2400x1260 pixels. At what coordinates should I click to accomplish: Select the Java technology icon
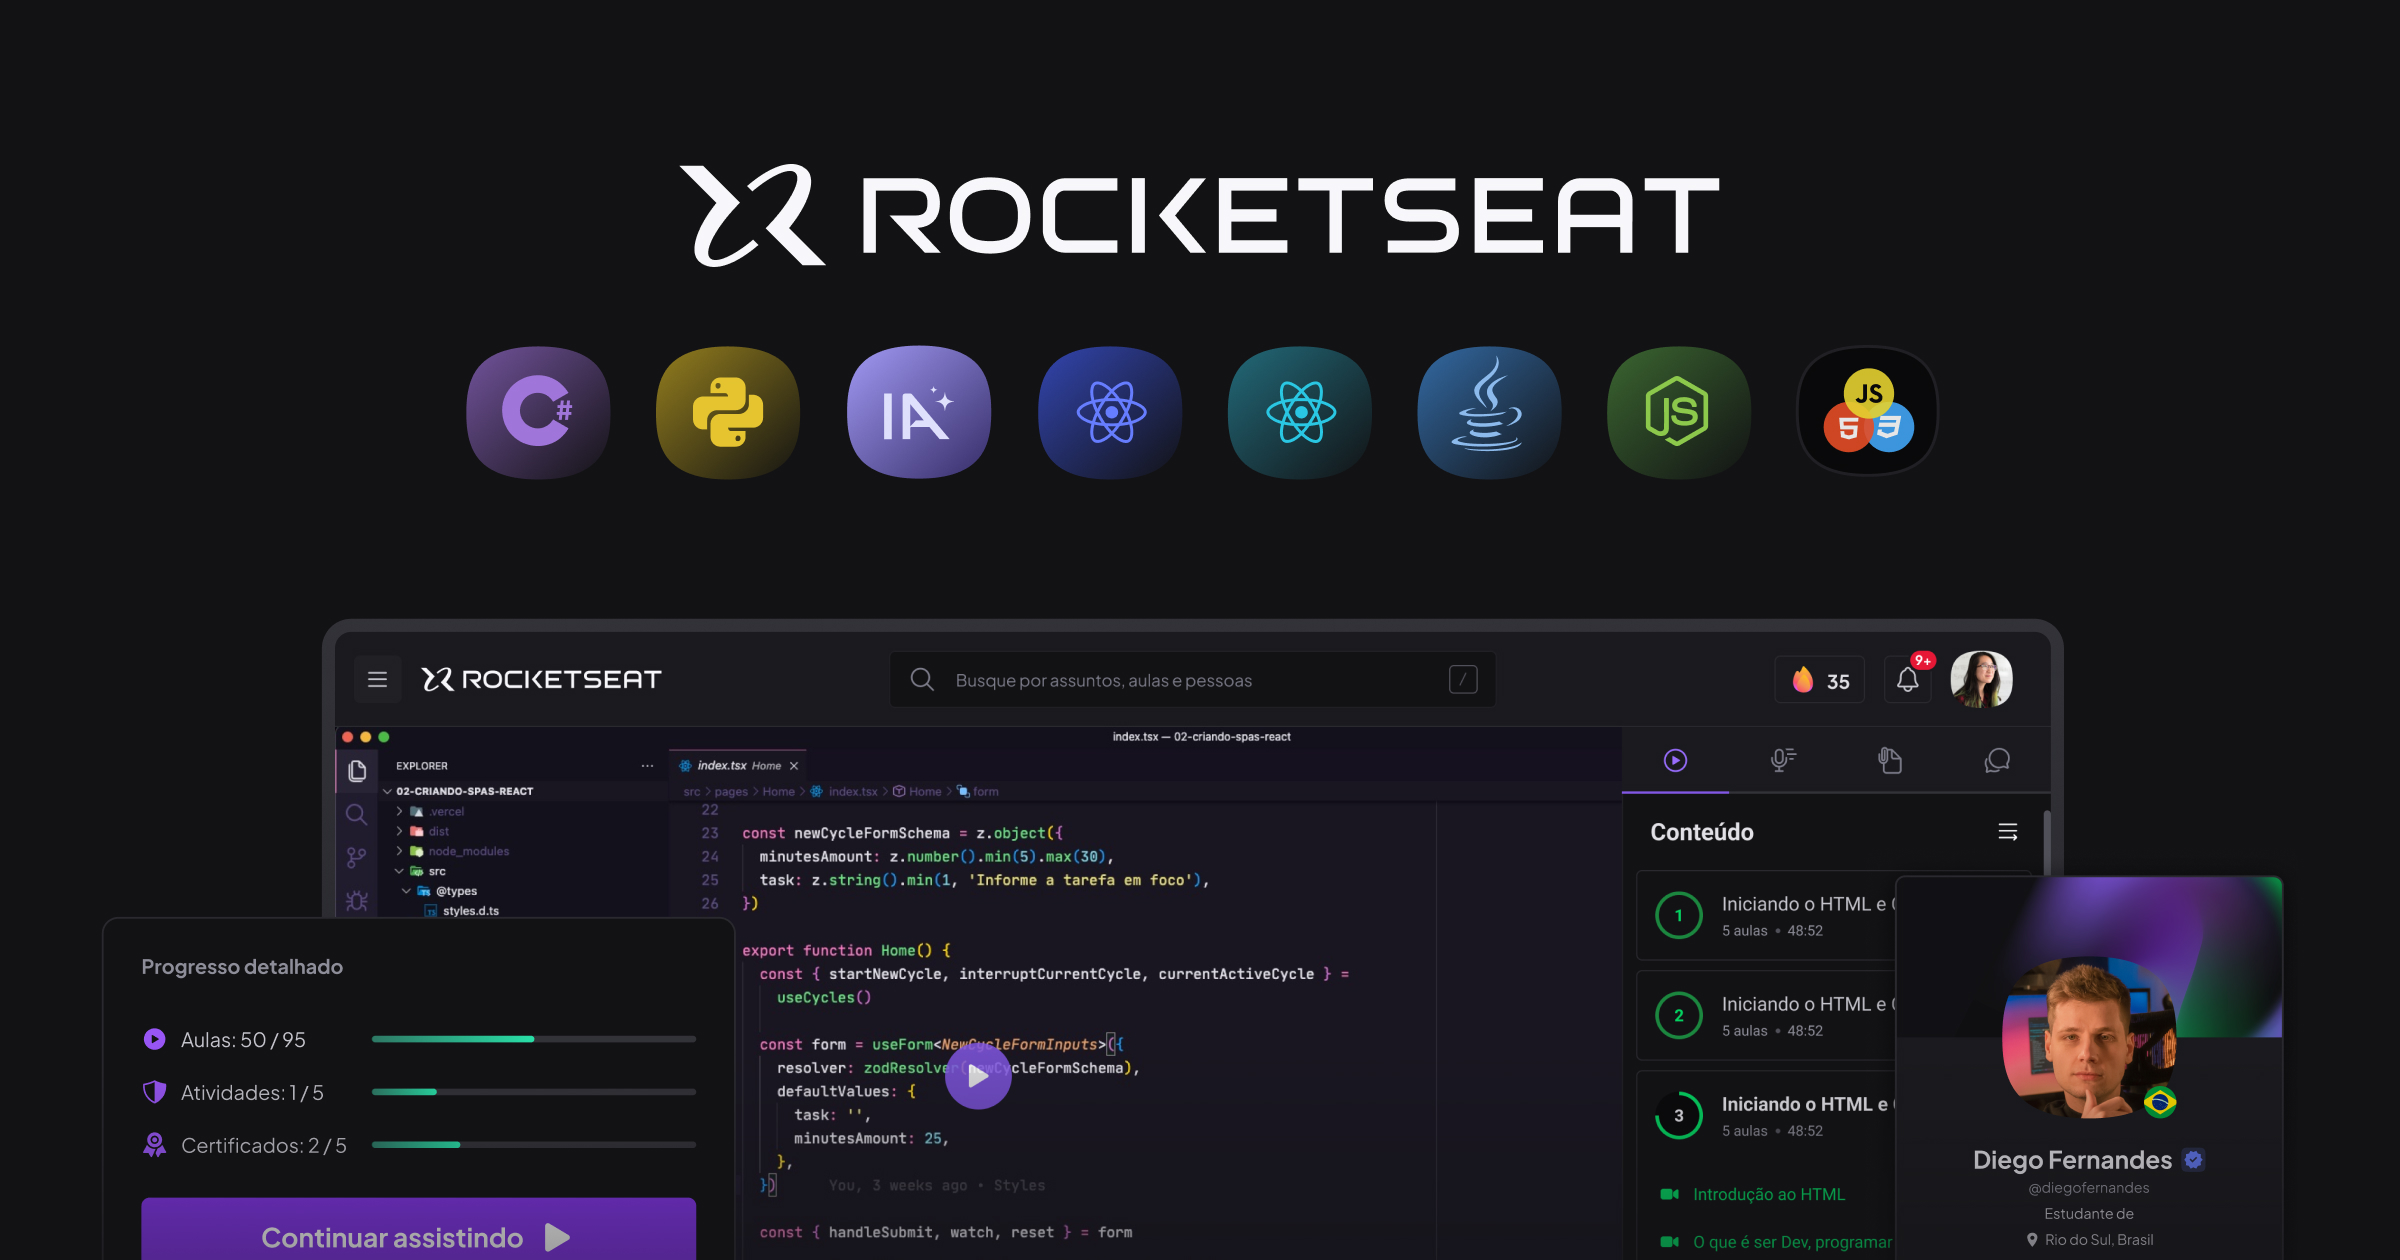(1489, 412)
